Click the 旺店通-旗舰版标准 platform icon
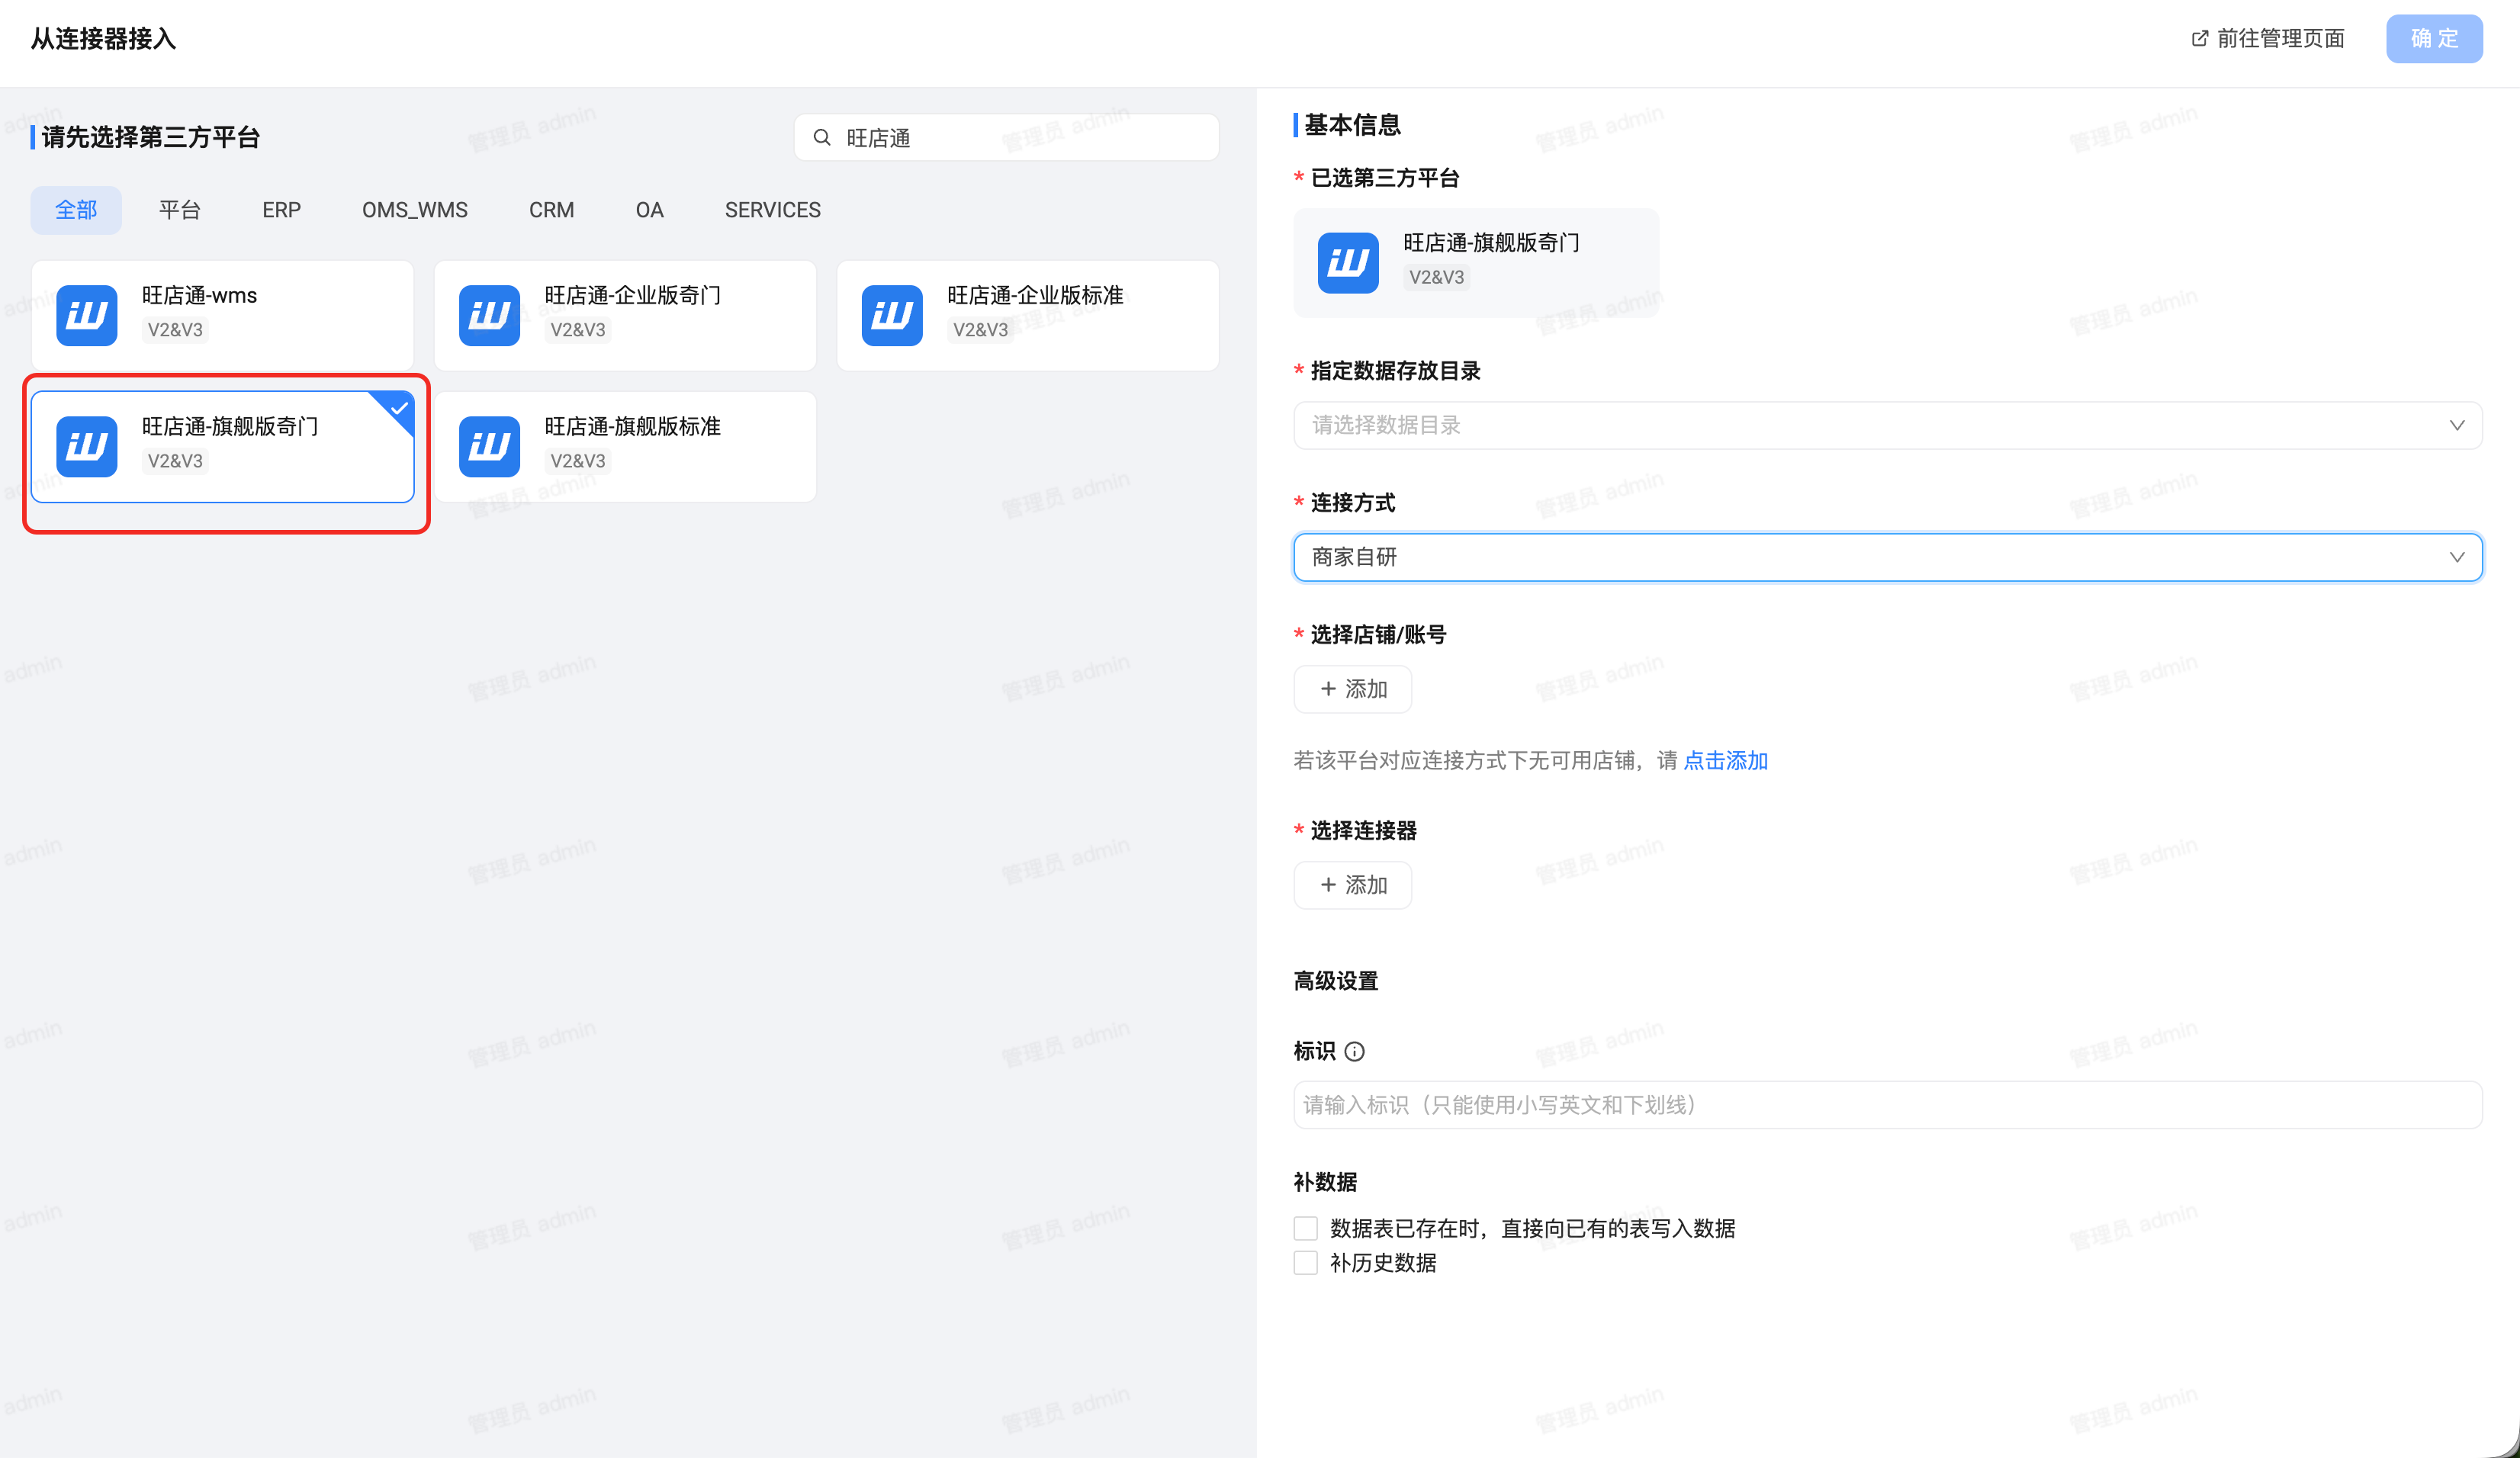 click(489, 446)
